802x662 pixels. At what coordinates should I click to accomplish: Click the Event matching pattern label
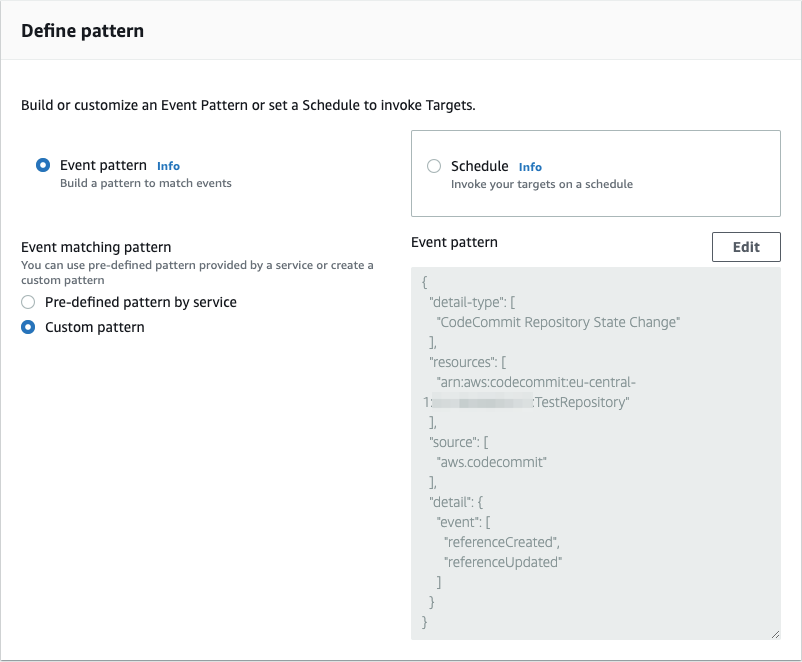96,247
